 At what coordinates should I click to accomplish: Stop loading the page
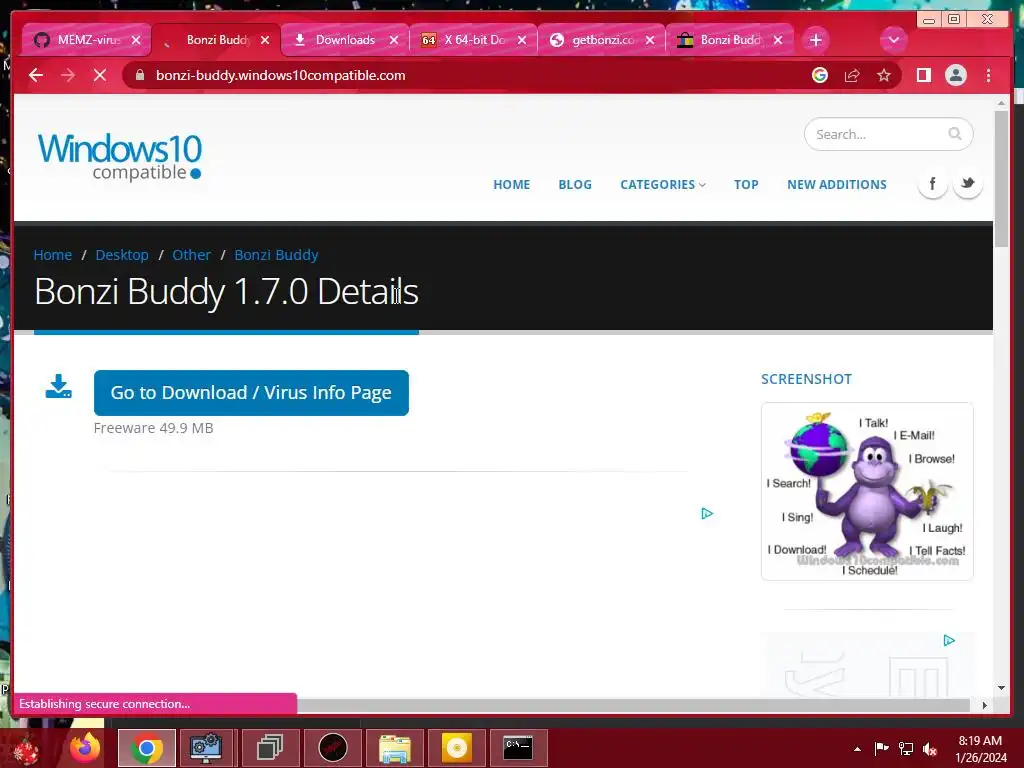(x=99, y=76)
